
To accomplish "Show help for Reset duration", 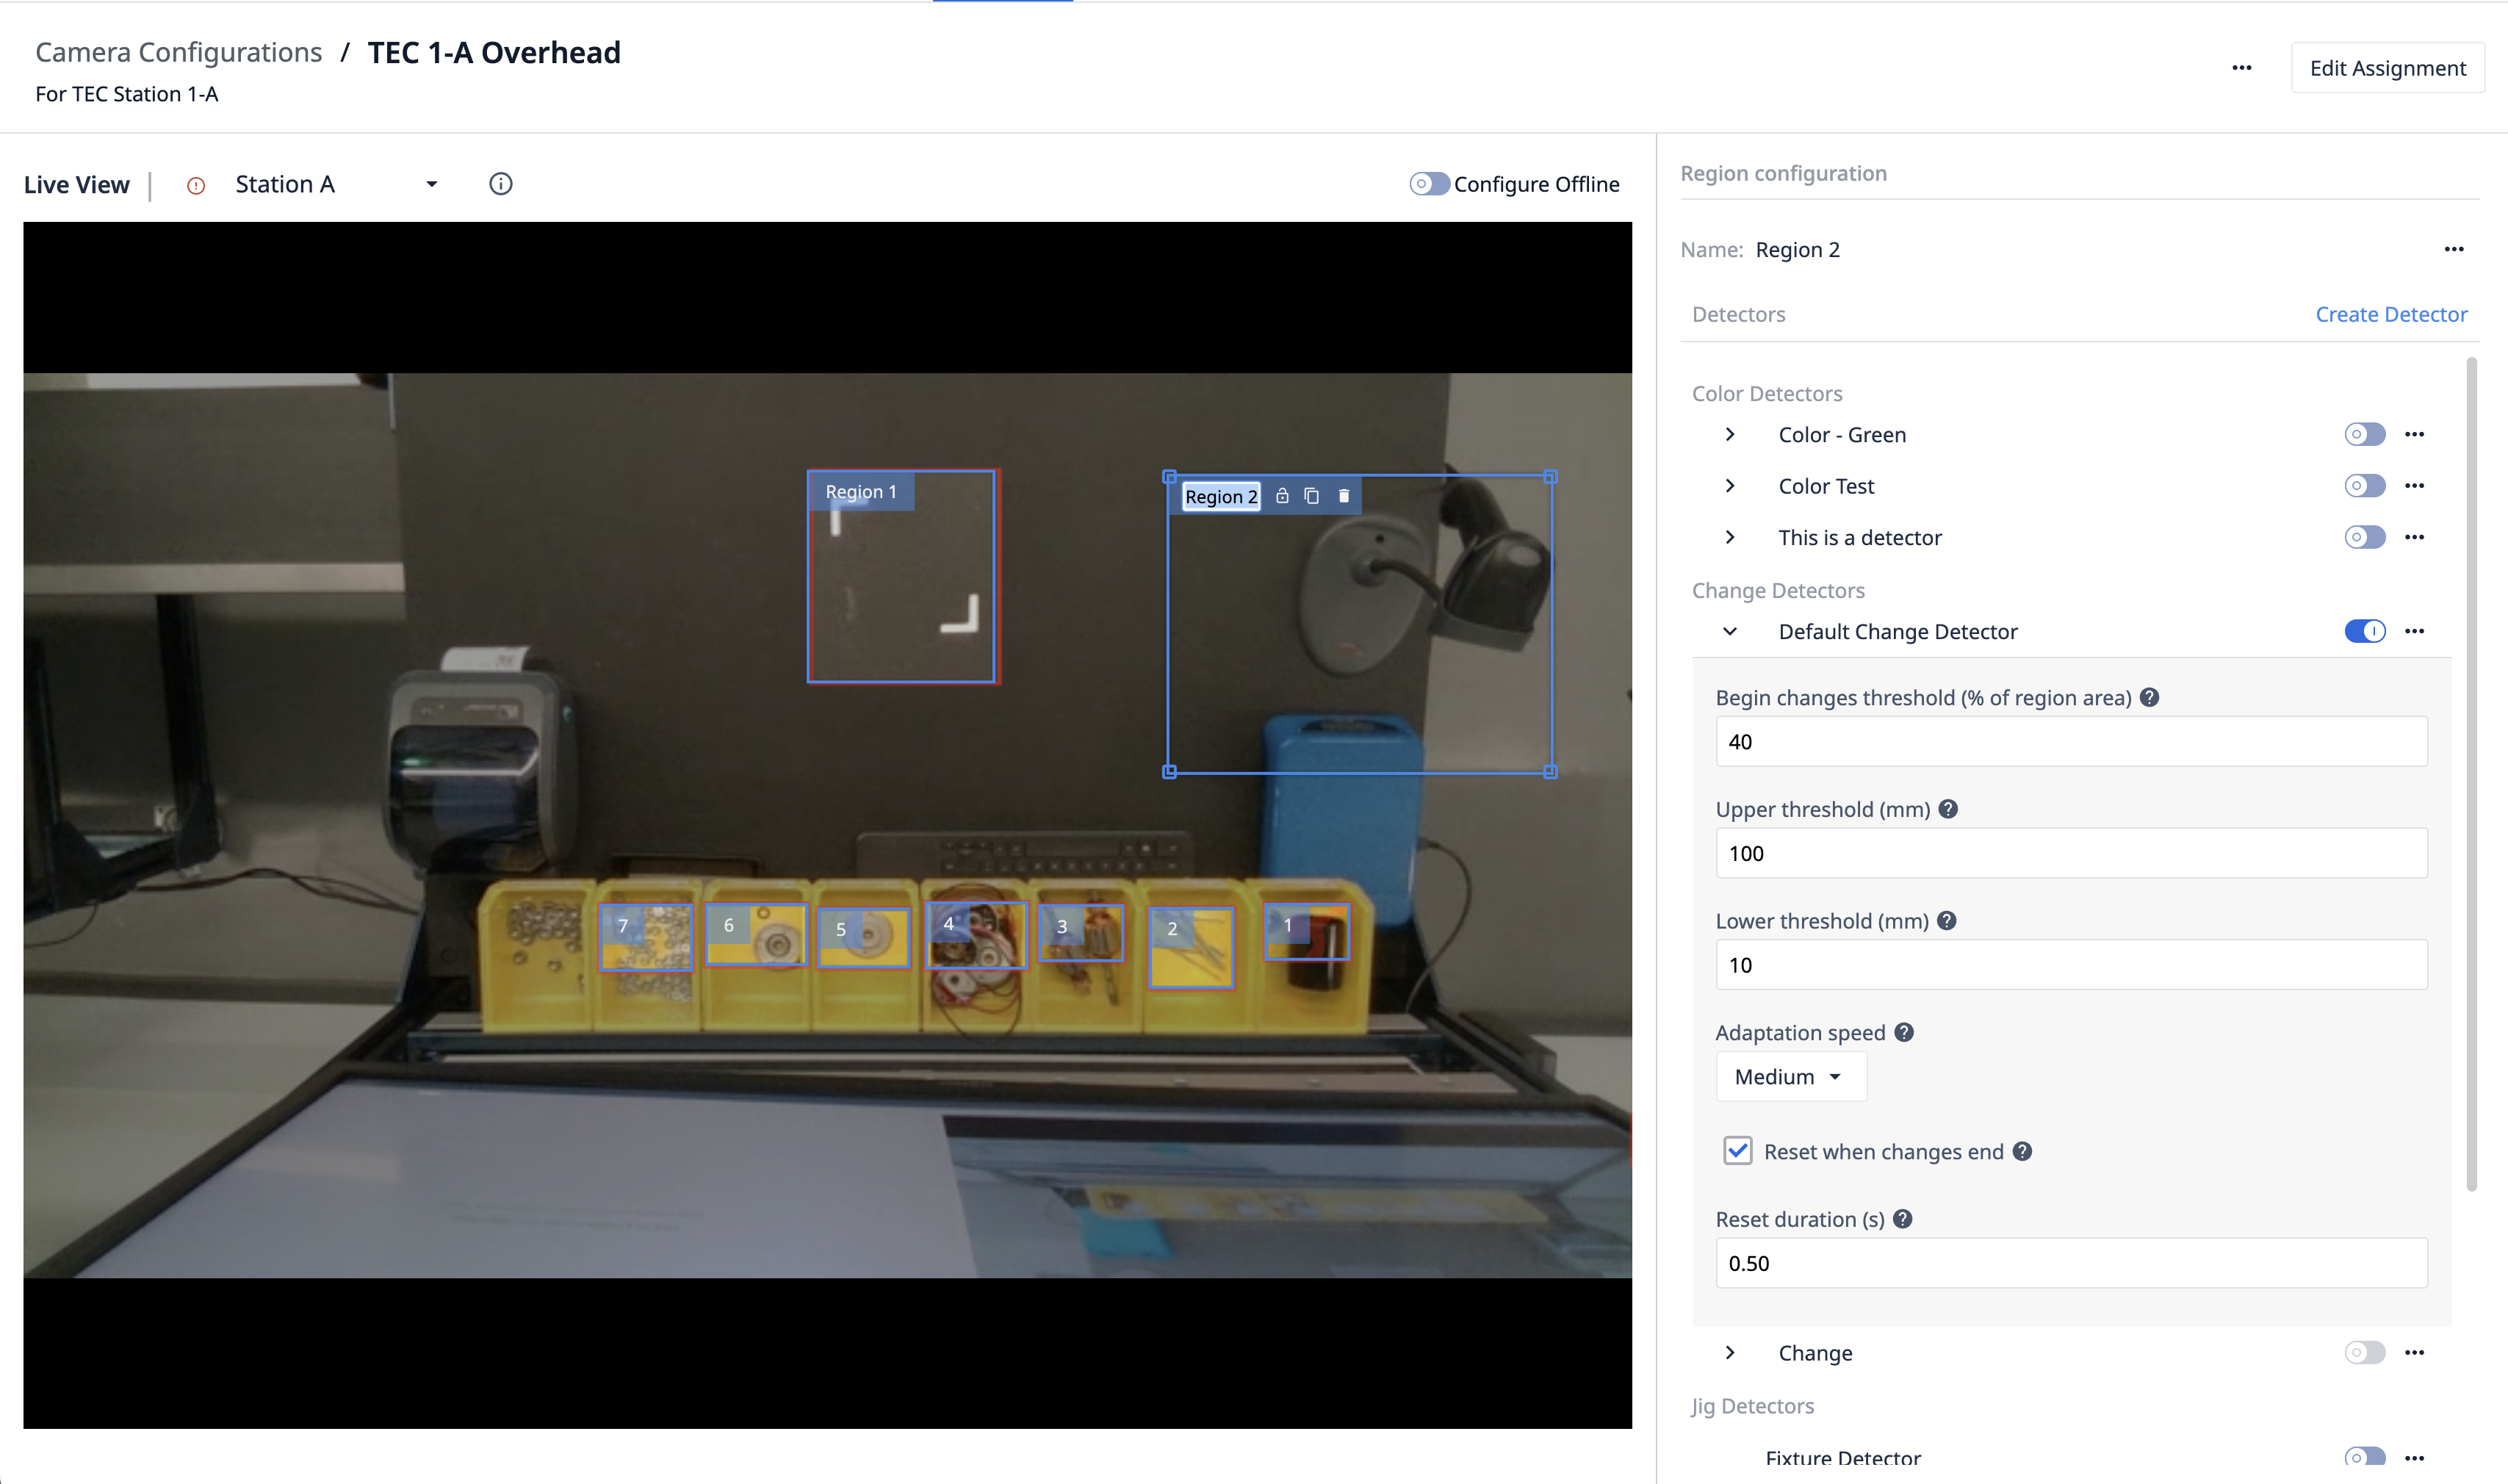I will point(1903,1219).
